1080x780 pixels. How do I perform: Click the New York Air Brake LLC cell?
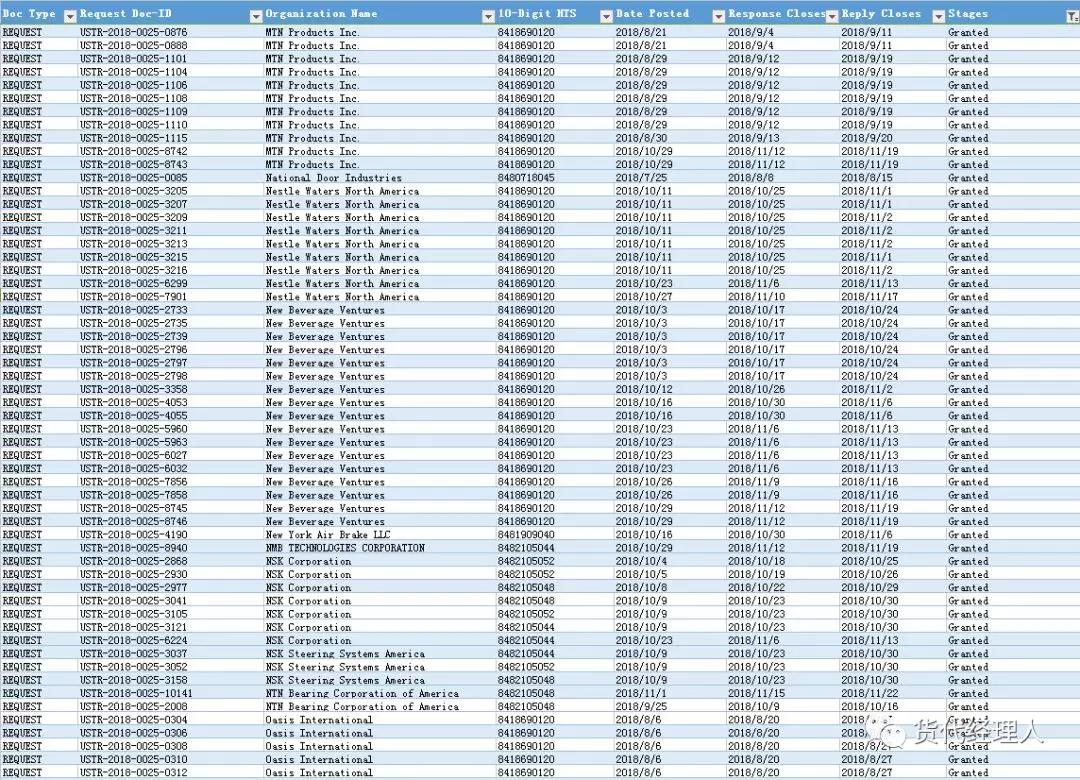coord(328,535)
